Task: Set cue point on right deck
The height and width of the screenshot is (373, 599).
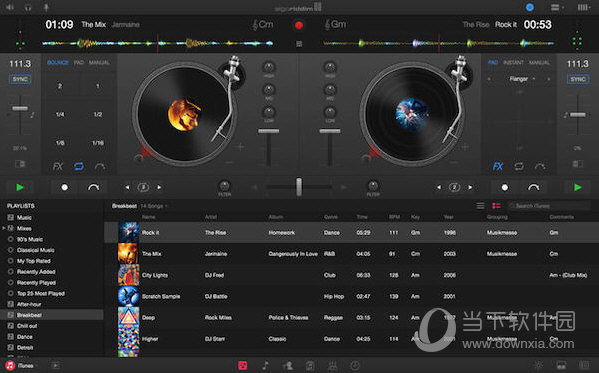Action: [x=505, y=187]
